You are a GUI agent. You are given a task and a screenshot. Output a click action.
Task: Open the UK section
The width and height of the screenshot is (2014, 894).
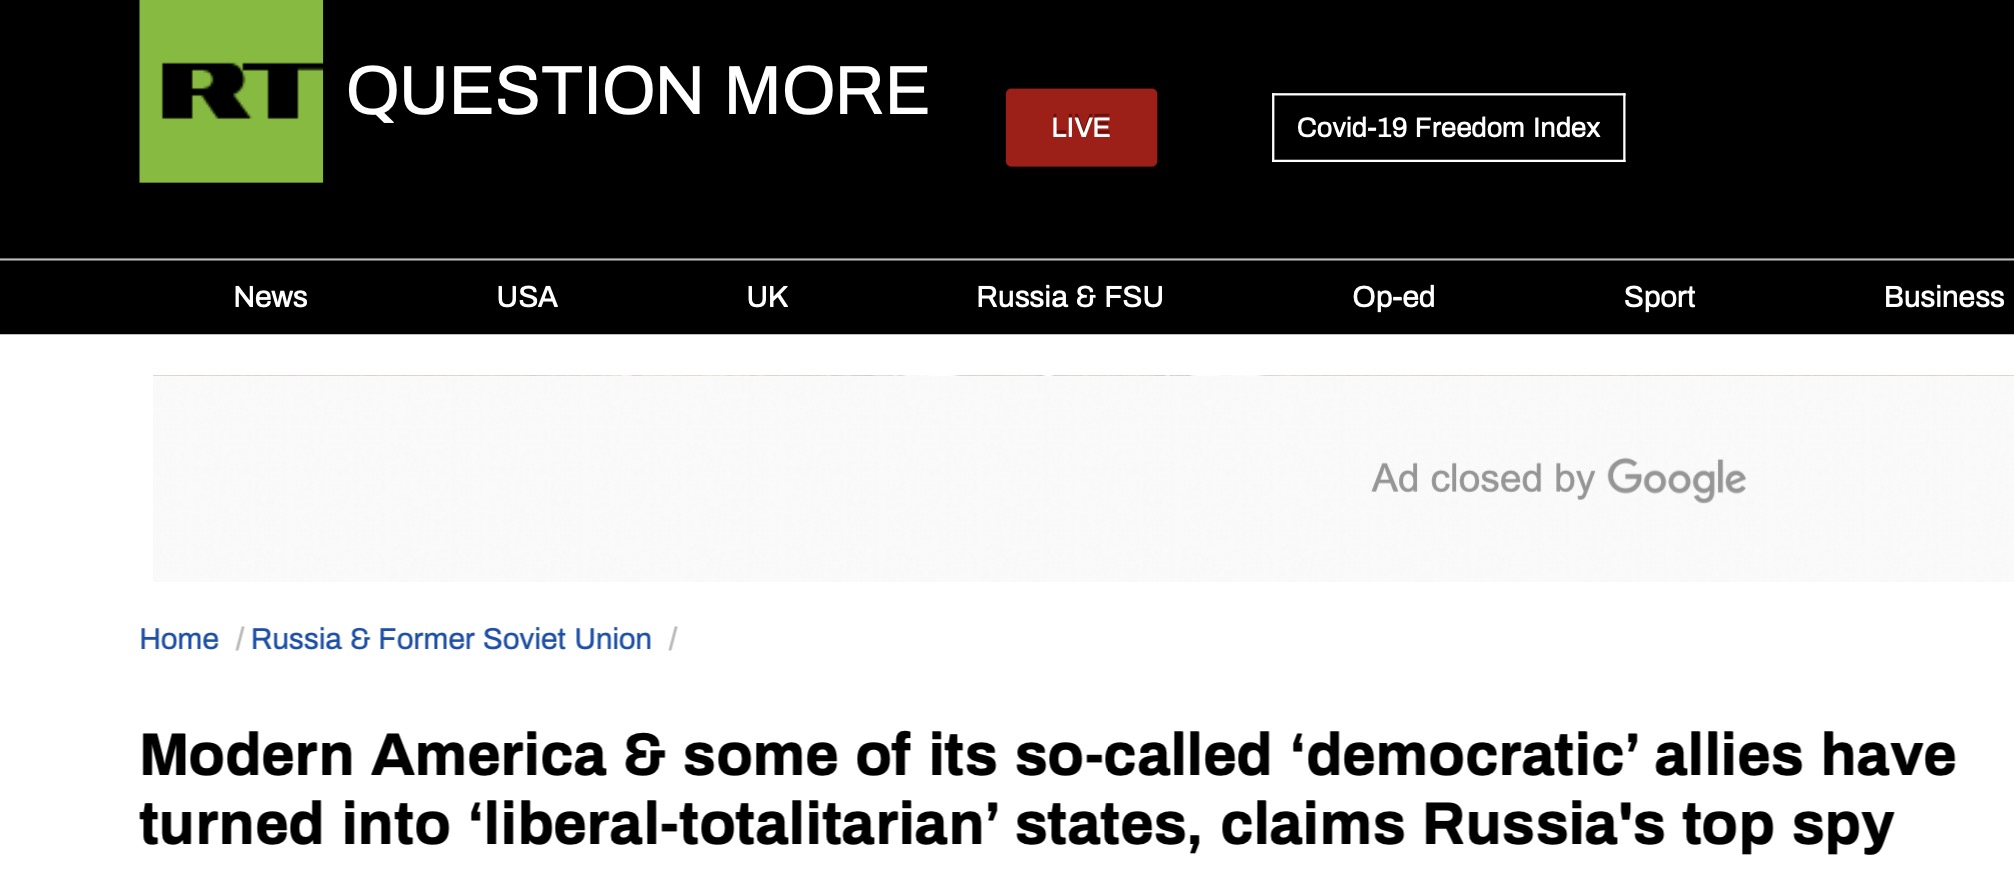767,297
